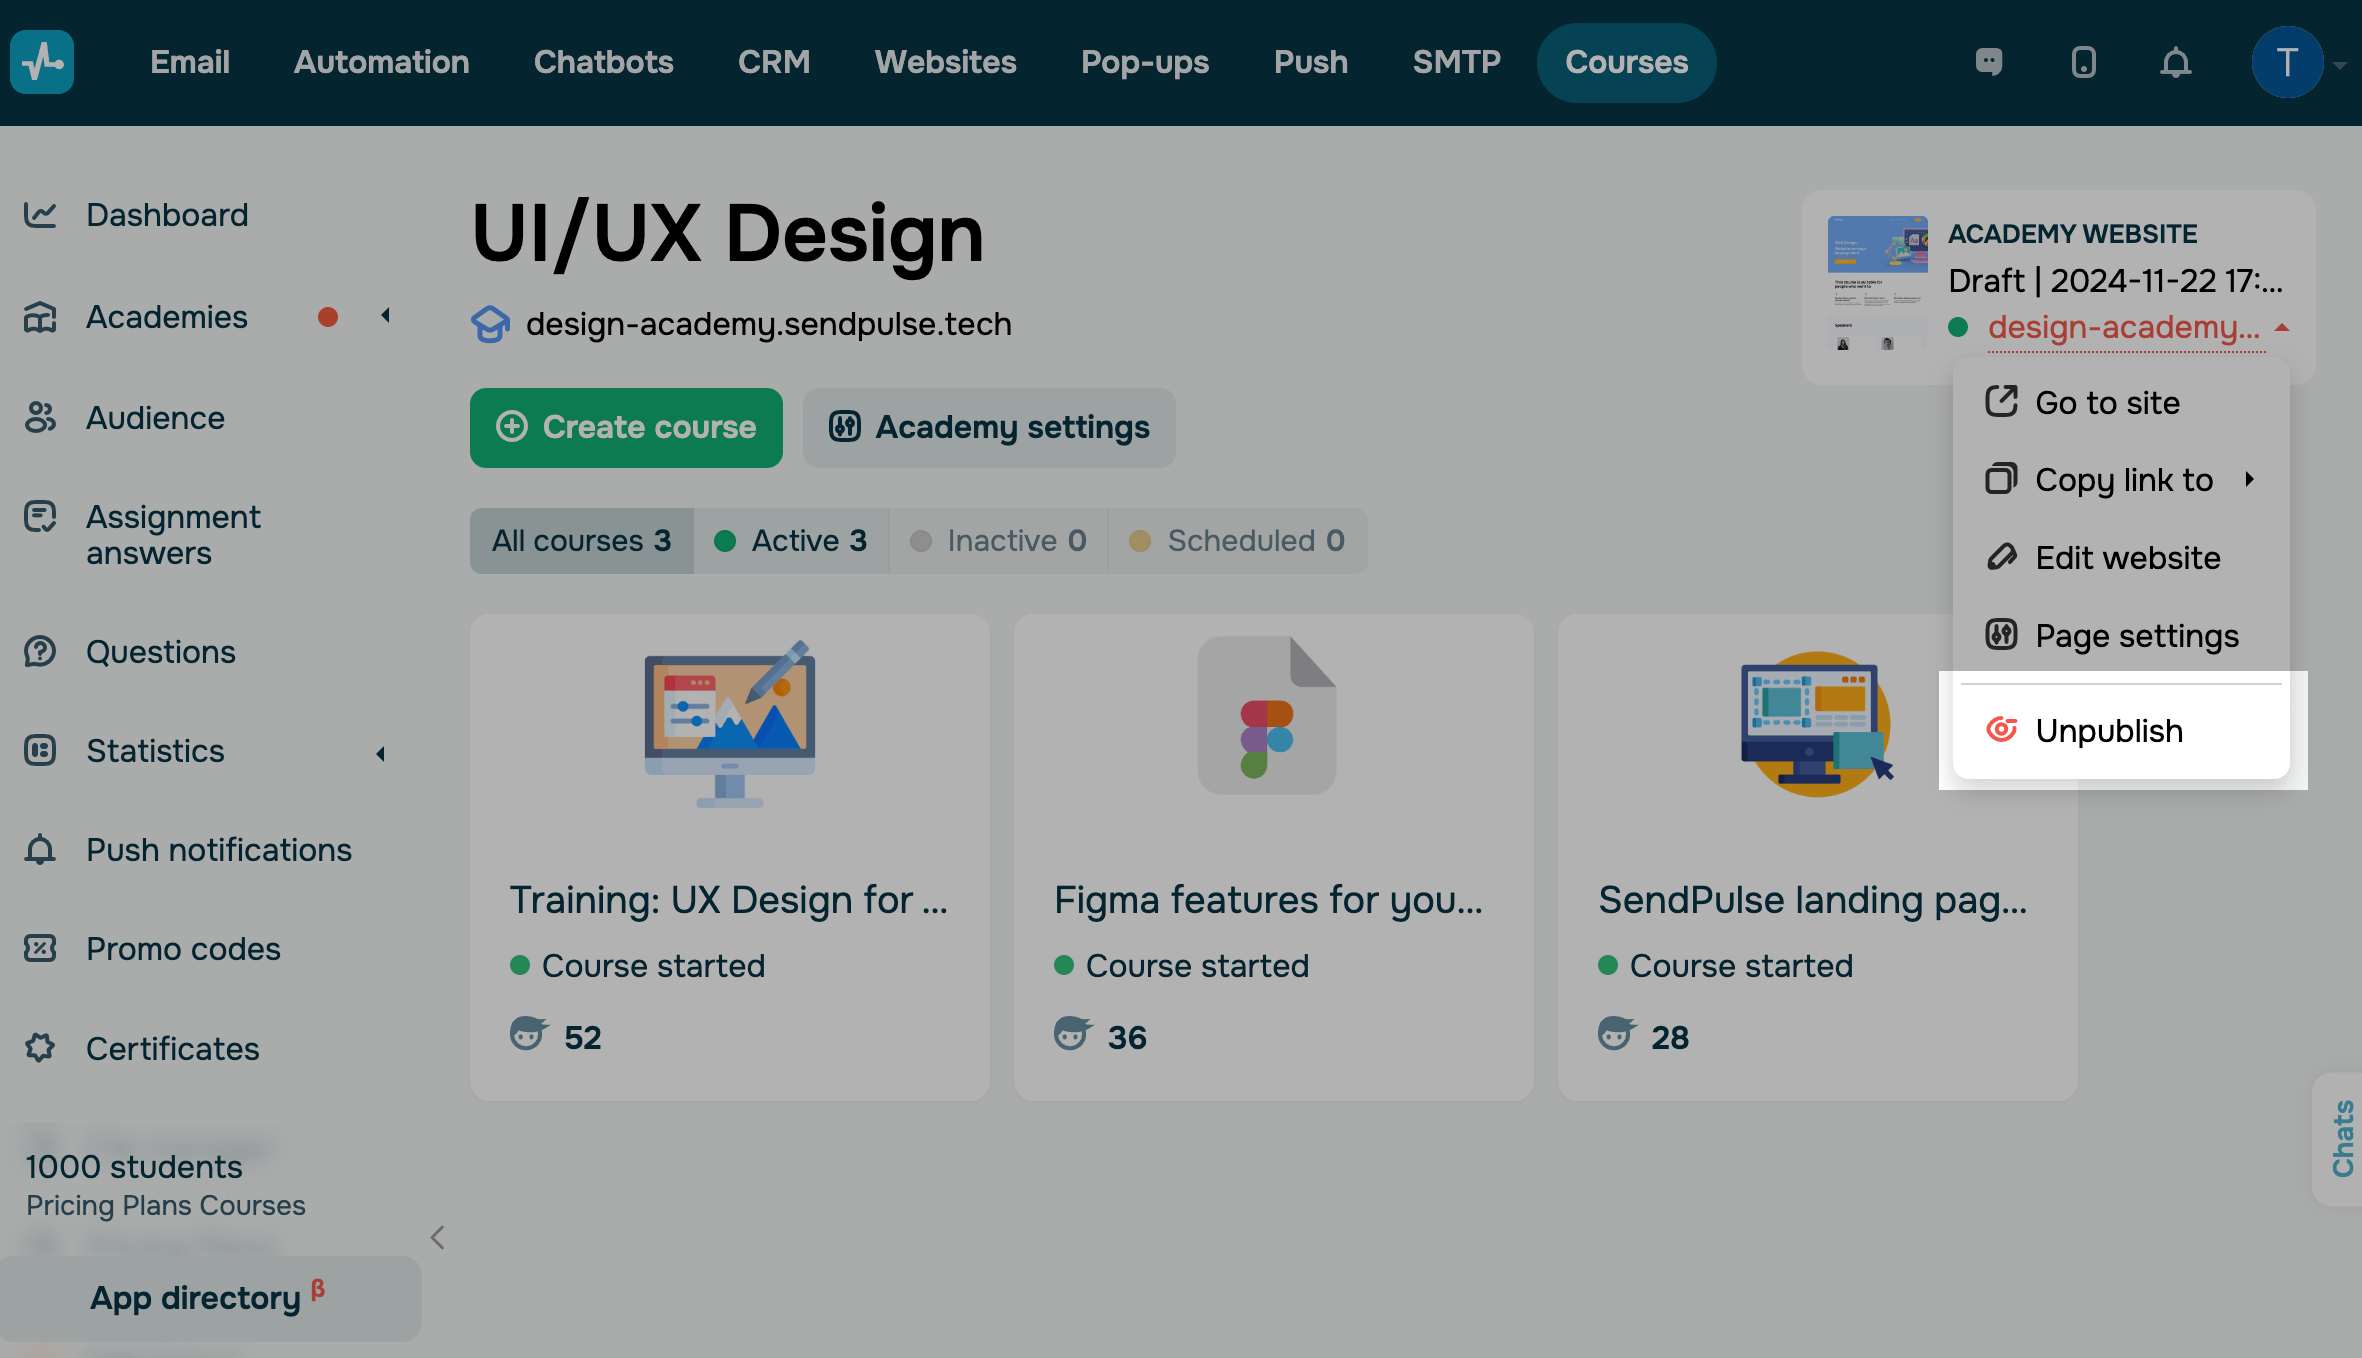Screen dimensions: 2362x1358
Task: Click the mobile device icon in header
Action: tap(2083, 62)
